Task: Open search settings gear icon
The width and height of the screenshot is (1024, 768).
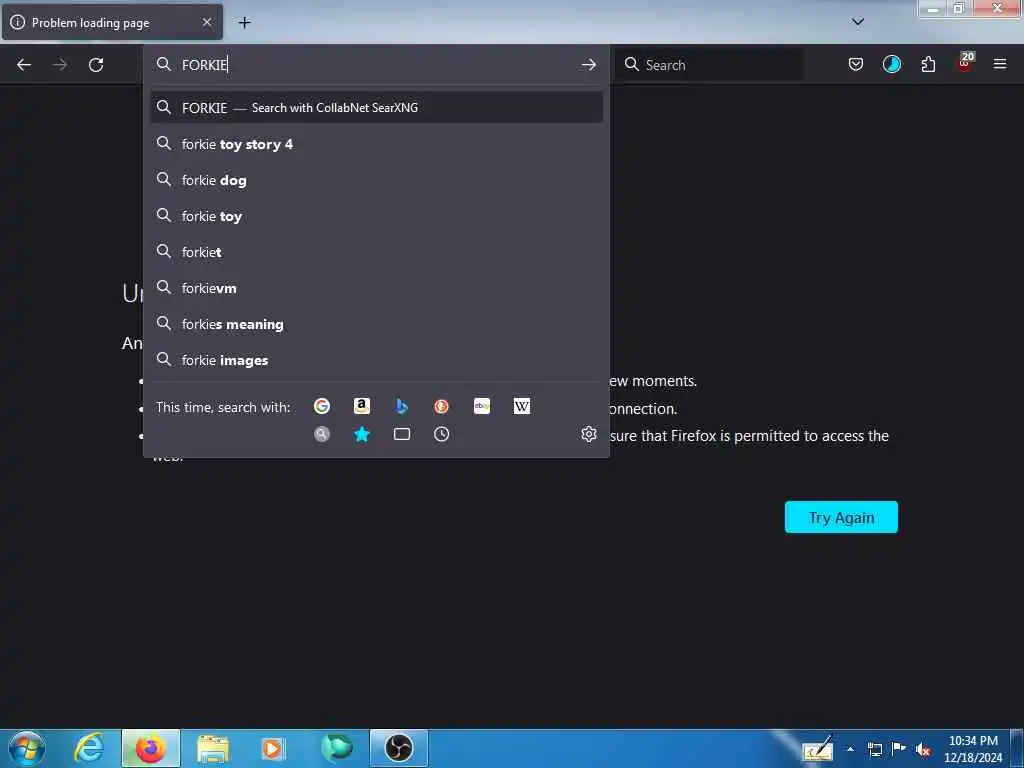Action: coord(589,434)
